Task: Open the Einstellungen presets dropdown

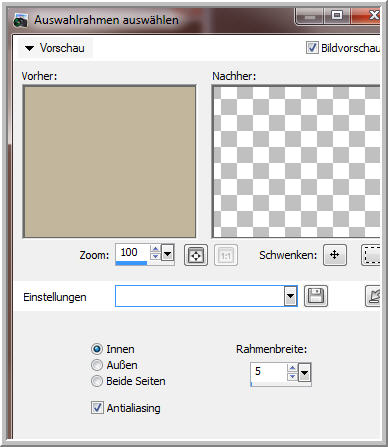Action: coord(290,296)
